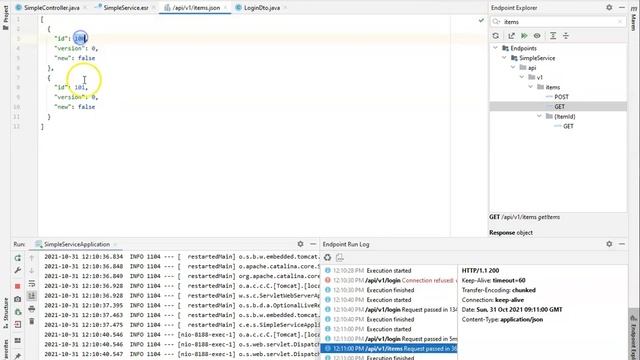Image resolution: width=640 pixels, height=360 pixels.
Task: Select the GET endpoint under {itemId}
Action: click(x=568, y=126)
